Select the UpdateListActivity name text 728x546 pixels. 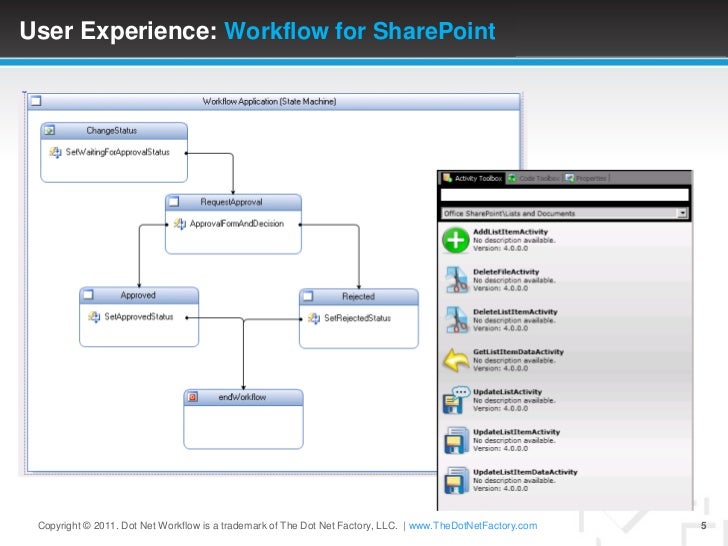[507, 391]
